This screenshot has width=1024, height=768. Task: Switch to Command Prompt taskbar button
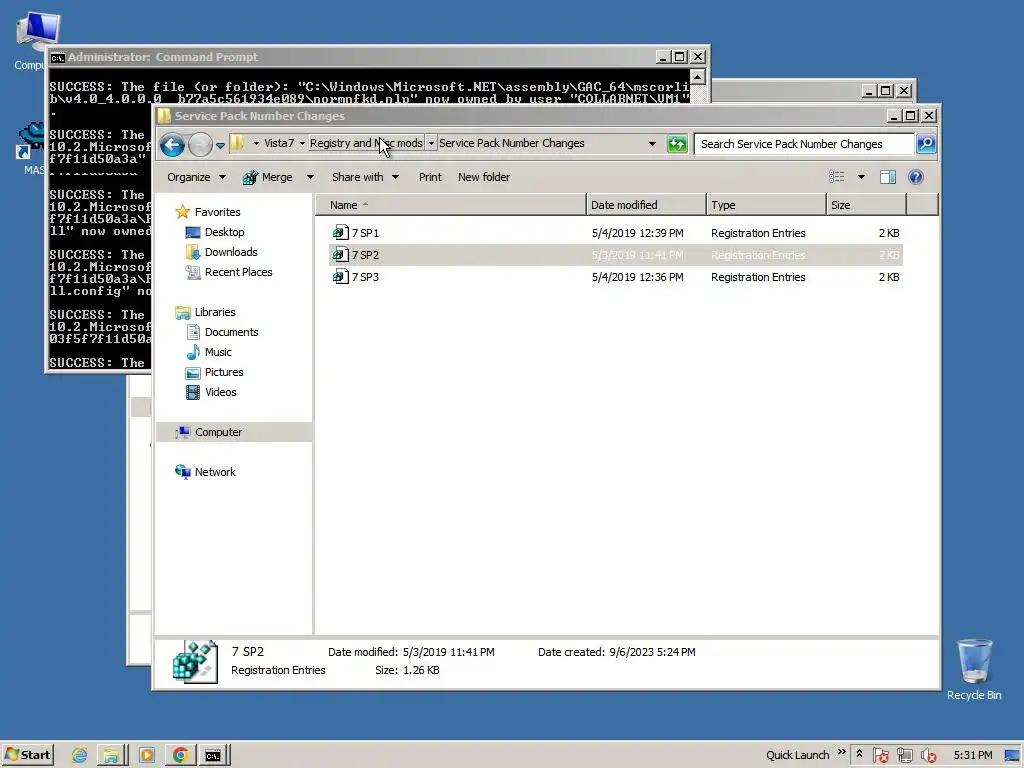[214, 756]
